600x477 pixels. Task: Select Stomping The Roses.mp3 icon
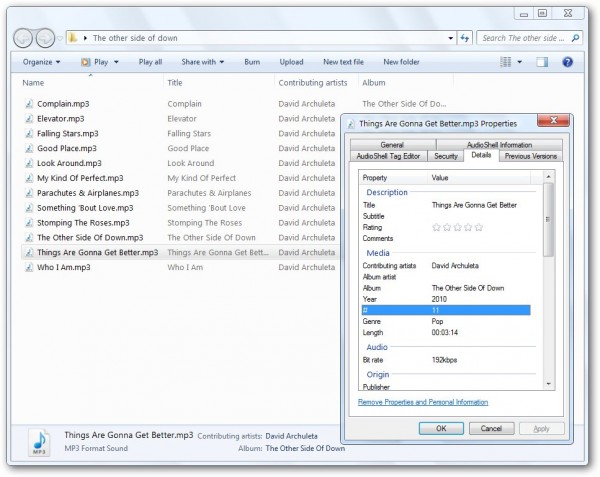tap(29, 223)
